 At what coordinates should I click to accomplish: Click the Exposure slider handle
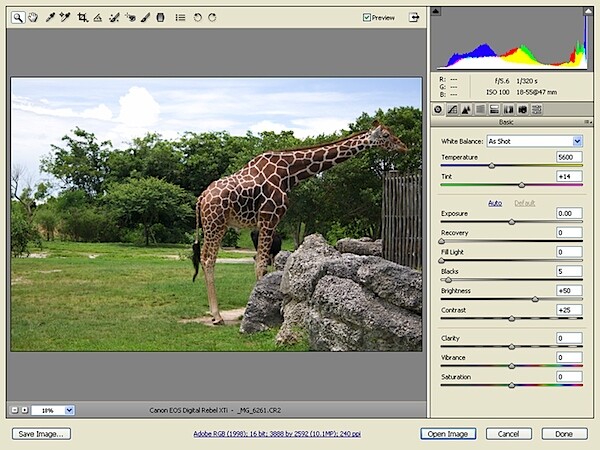512,222
